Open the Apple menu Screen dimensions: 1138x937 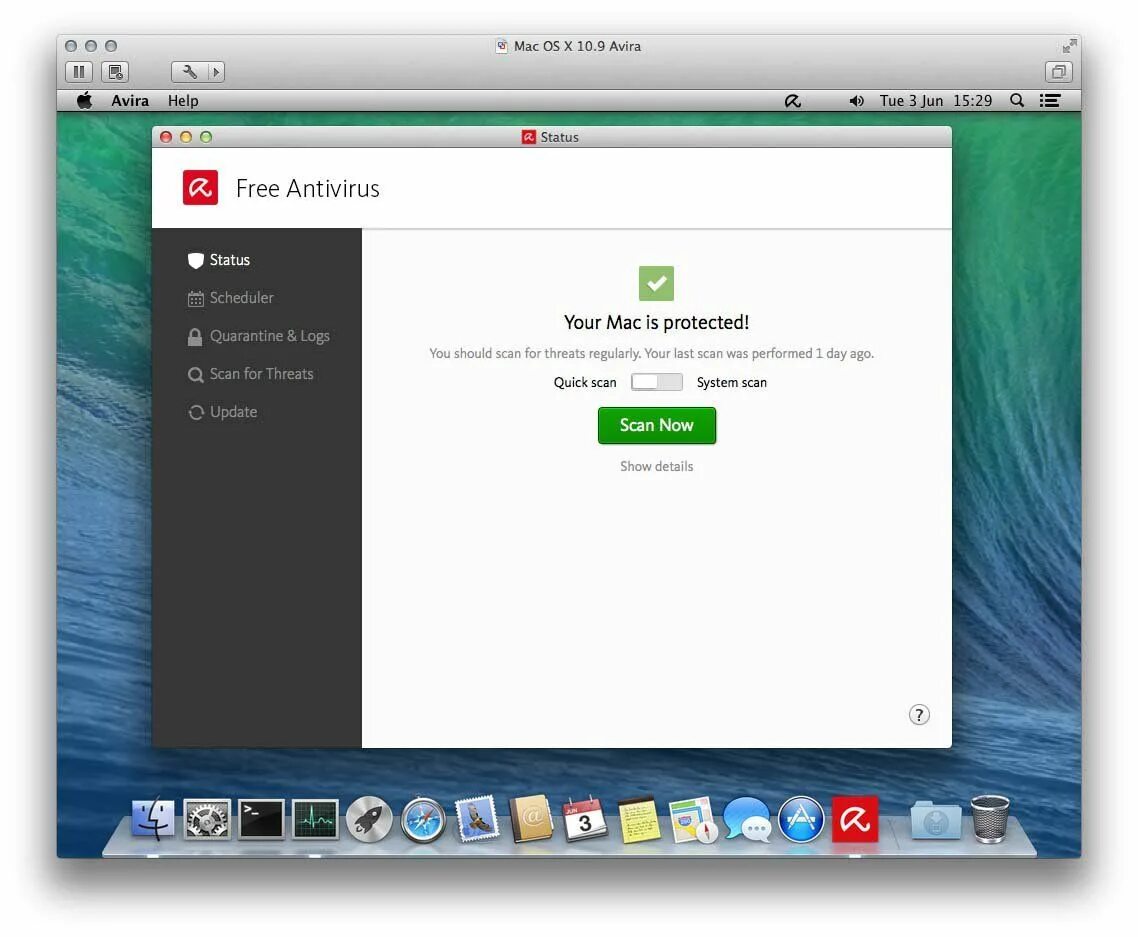85,100
